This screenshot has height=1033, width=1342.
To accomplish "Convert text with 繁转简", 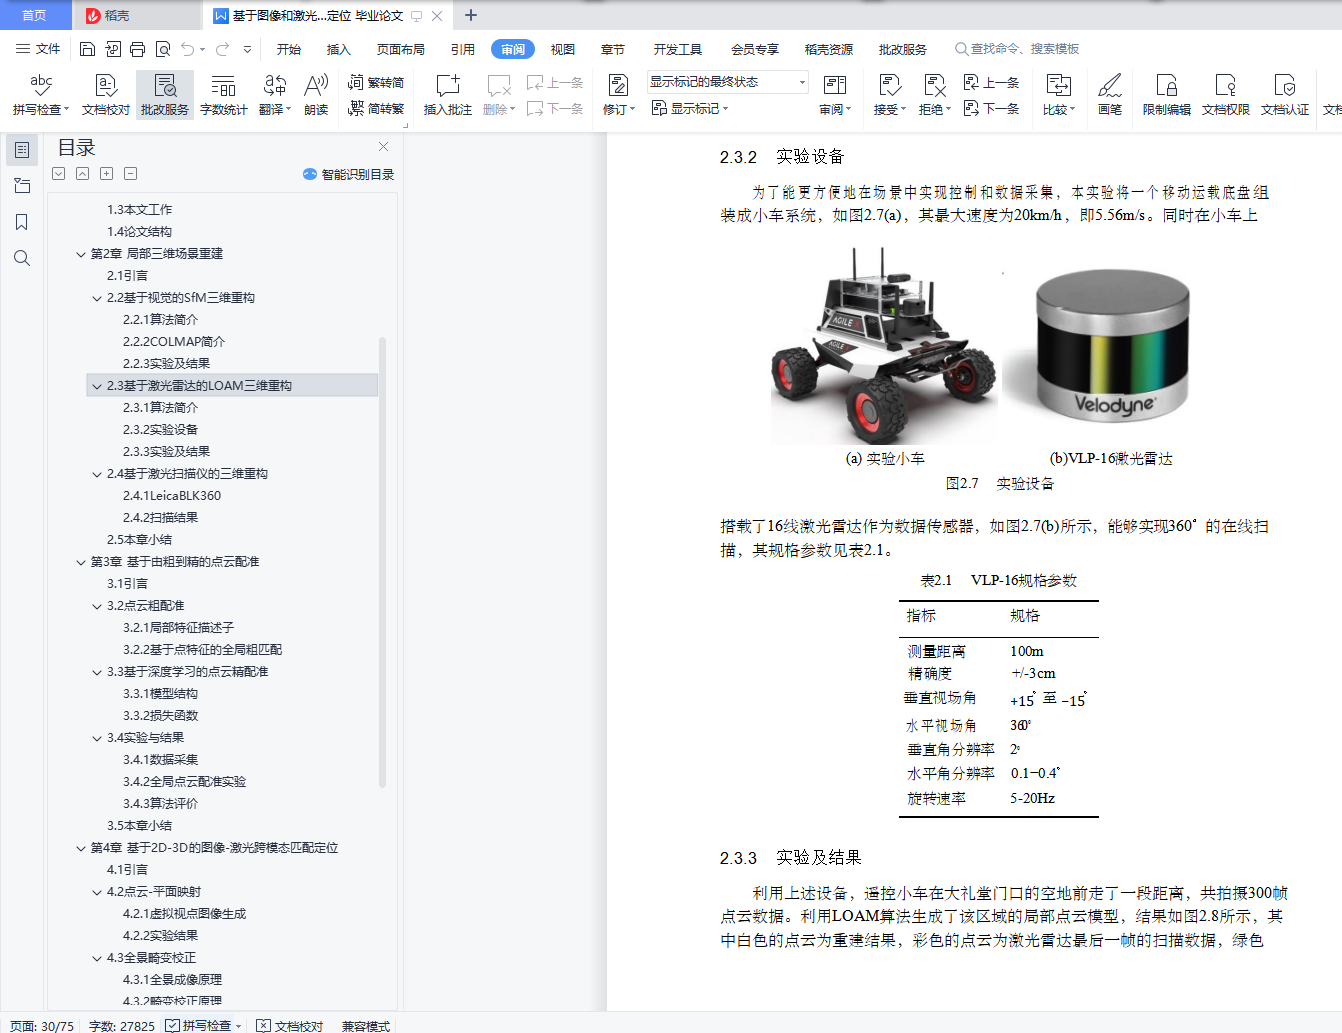I will (x=376, y=83).
